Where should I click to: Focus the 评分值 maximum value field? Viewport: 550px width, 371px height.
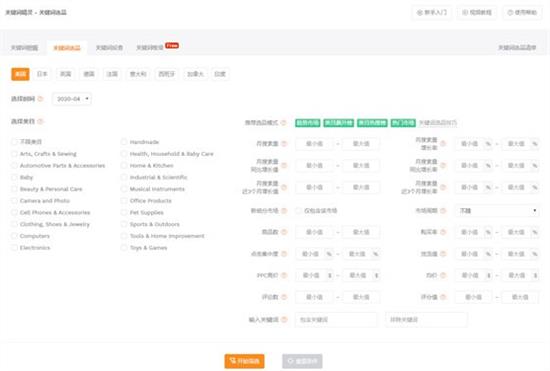(x=520, y=297)
